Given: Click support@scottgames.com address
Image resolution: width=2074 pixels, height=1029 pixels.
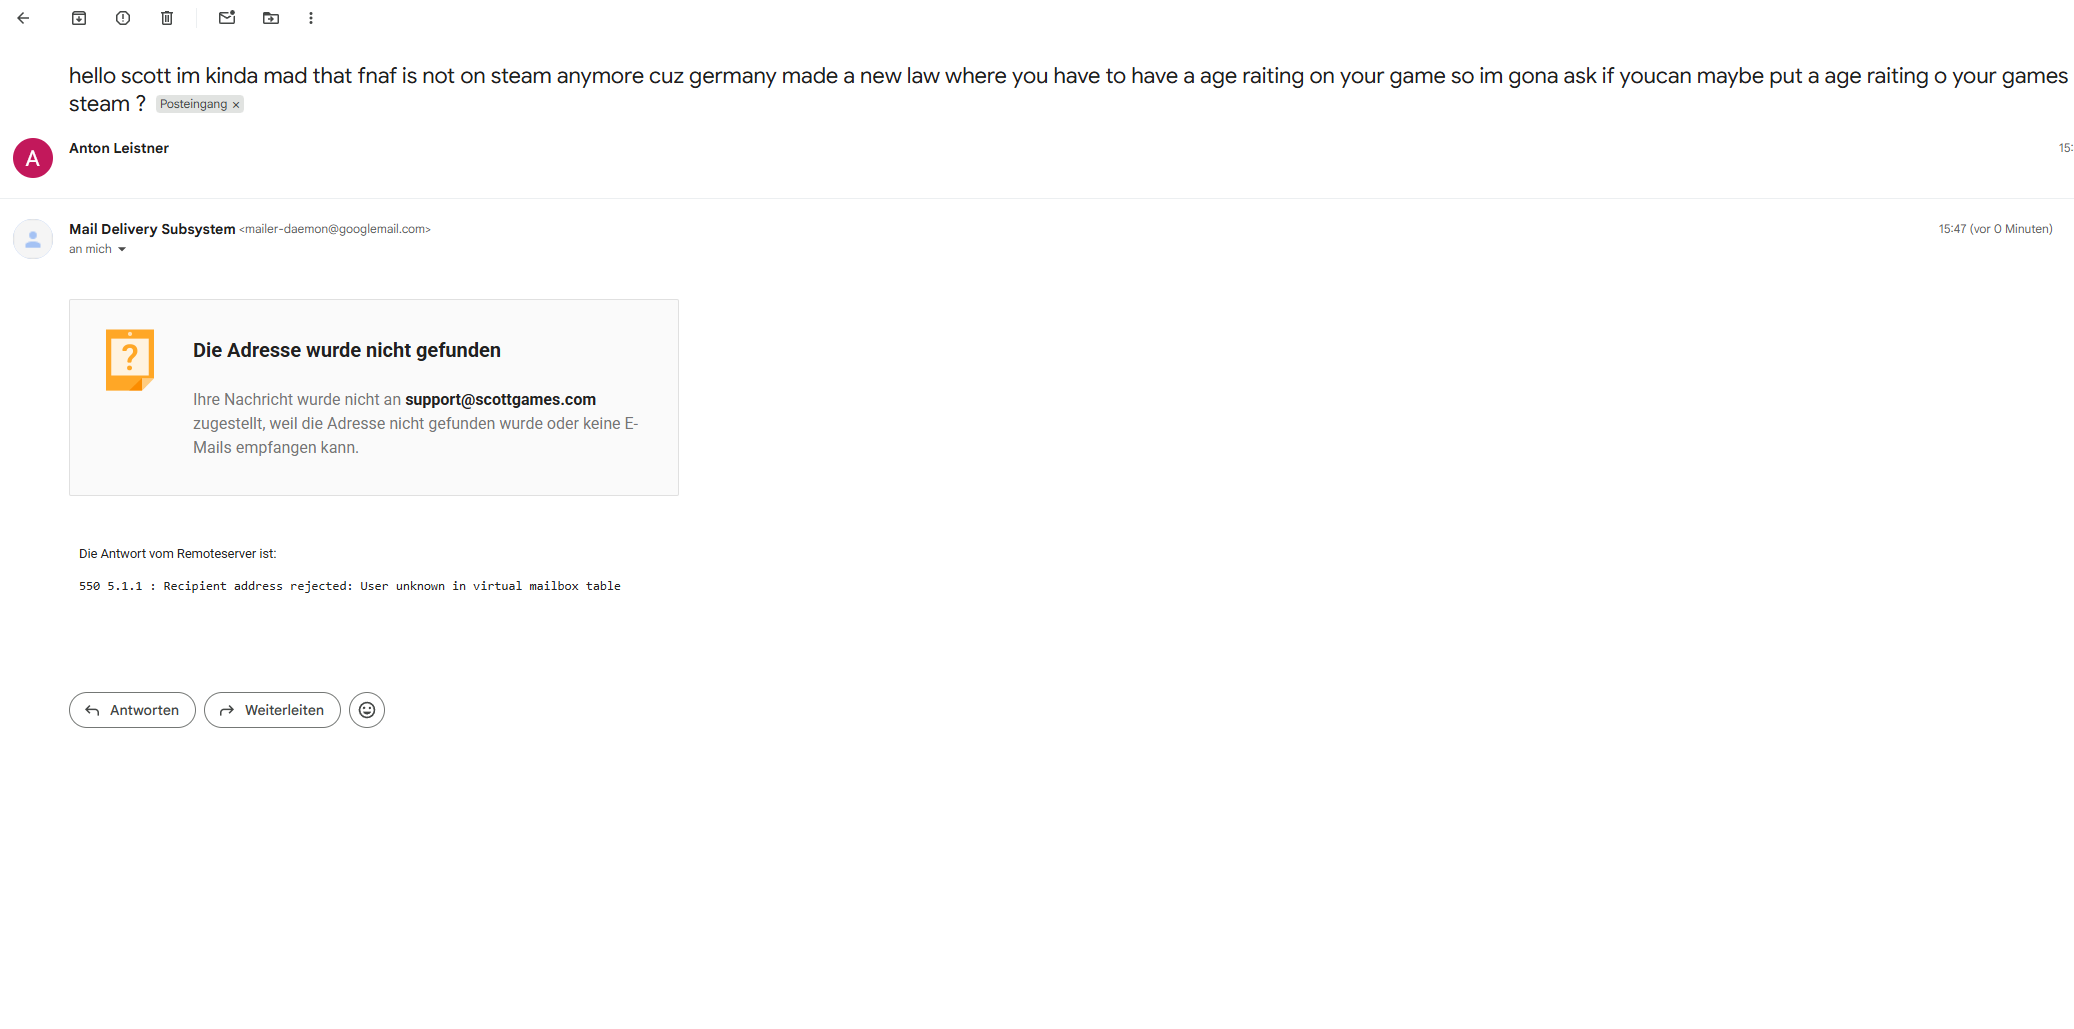Looking at the screenshot, I should tap(500, 399).
